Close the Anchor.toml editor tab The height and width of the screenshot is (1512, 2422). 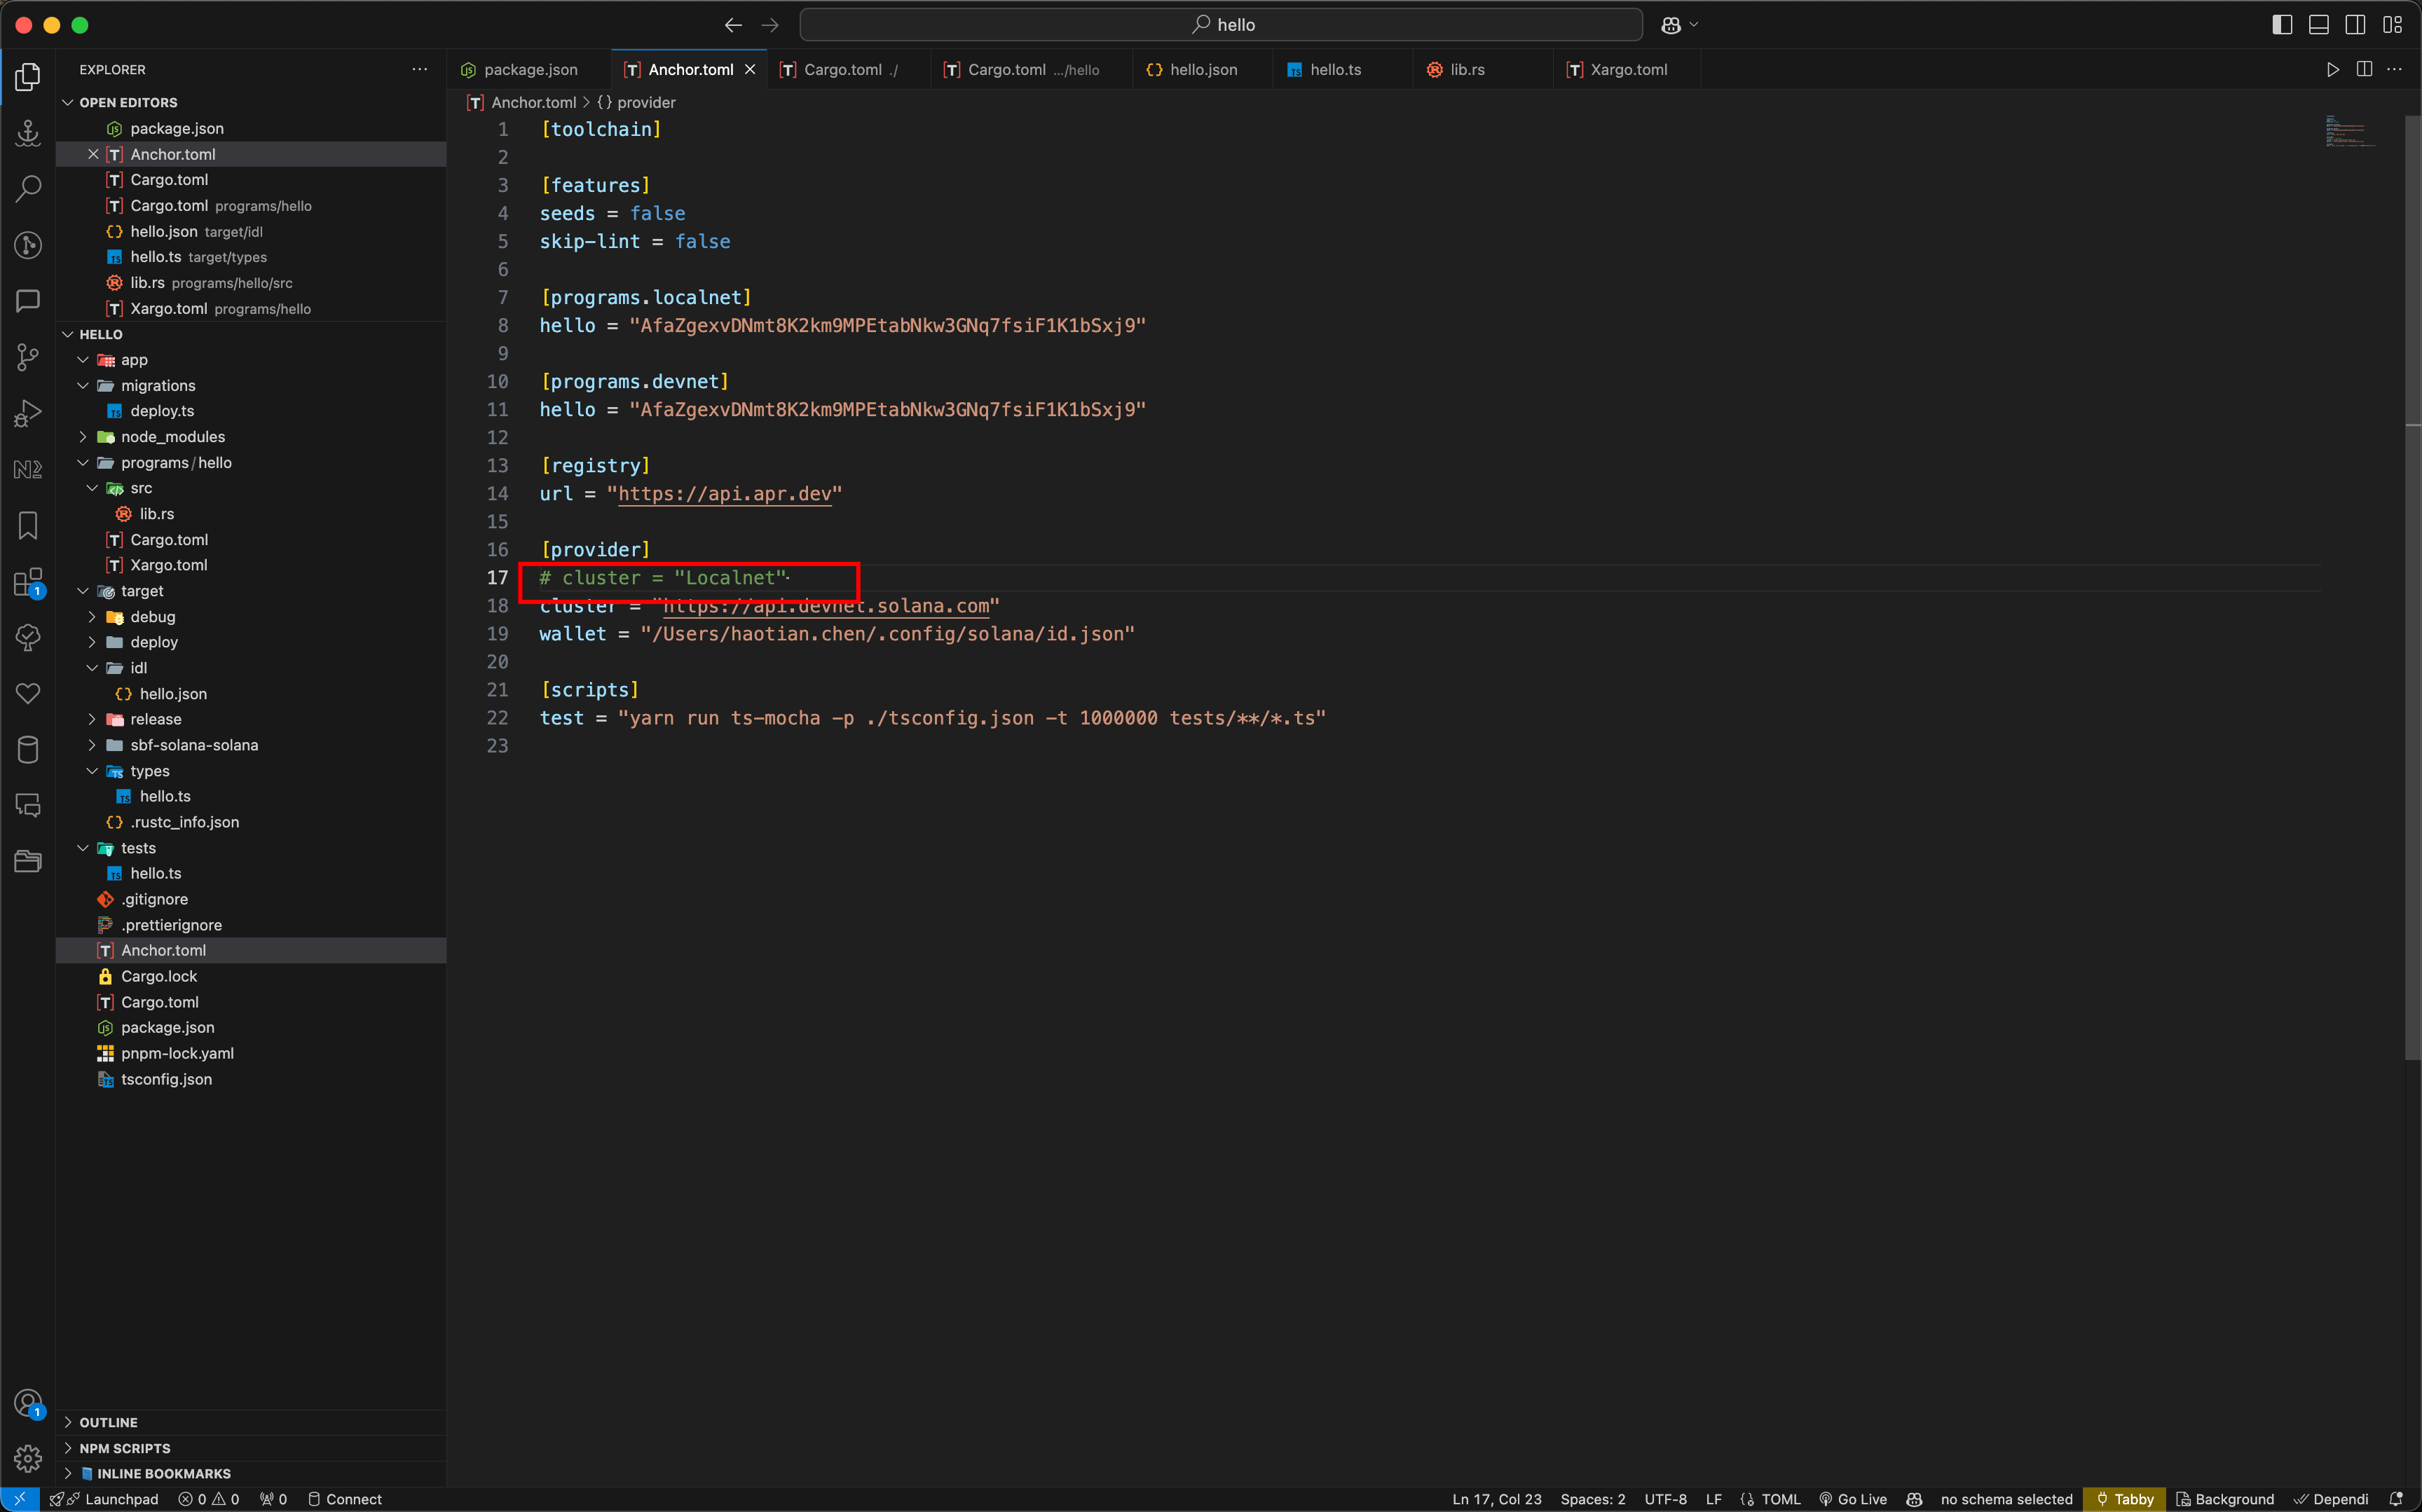click(750, 70)
